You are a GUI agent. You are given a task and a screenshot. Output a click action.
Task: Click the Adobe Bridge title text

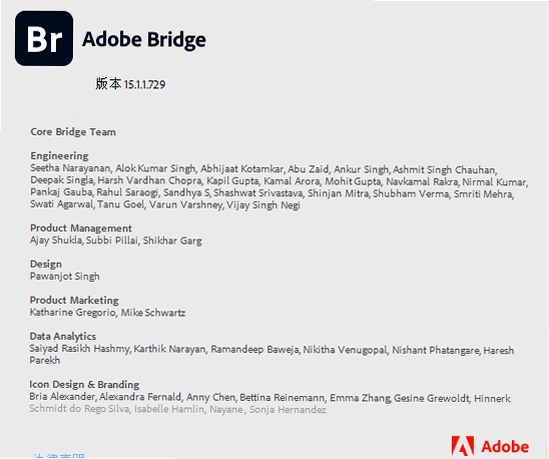tap(144, 40)
